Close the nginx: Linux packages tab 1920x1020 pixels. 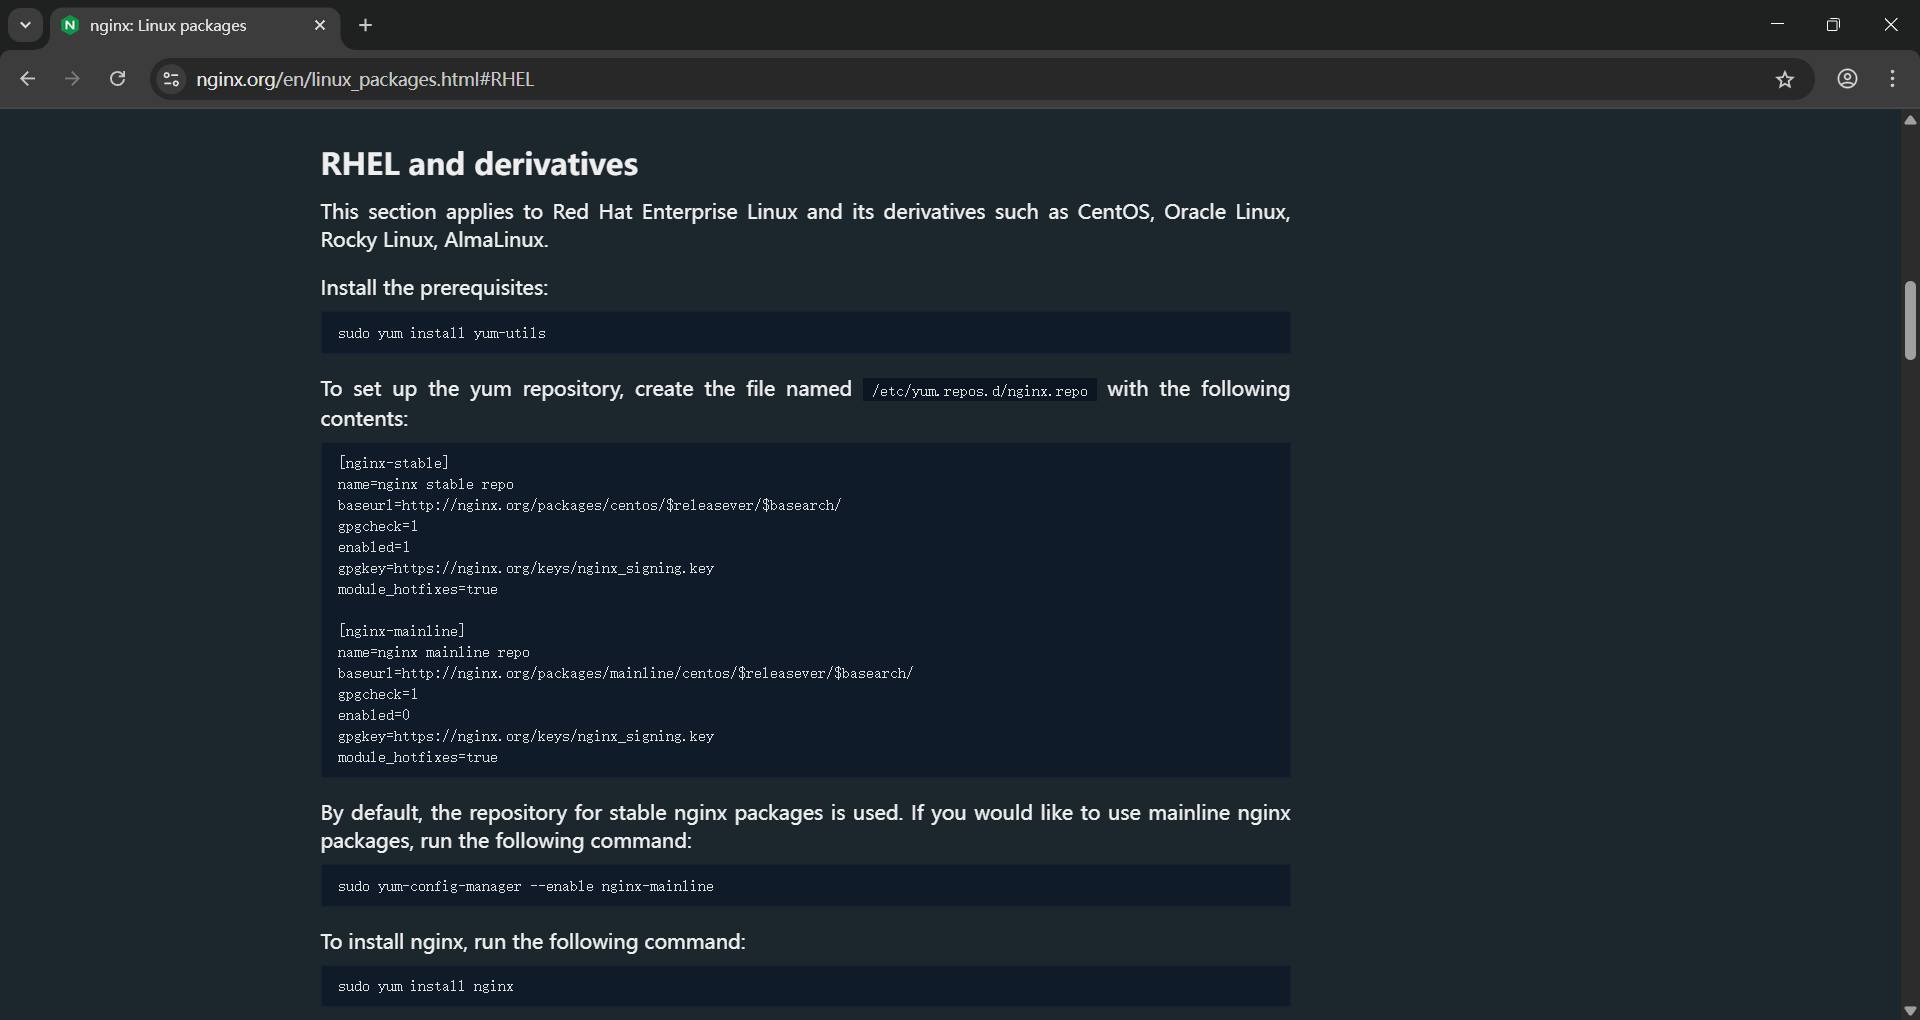[320, 25]
